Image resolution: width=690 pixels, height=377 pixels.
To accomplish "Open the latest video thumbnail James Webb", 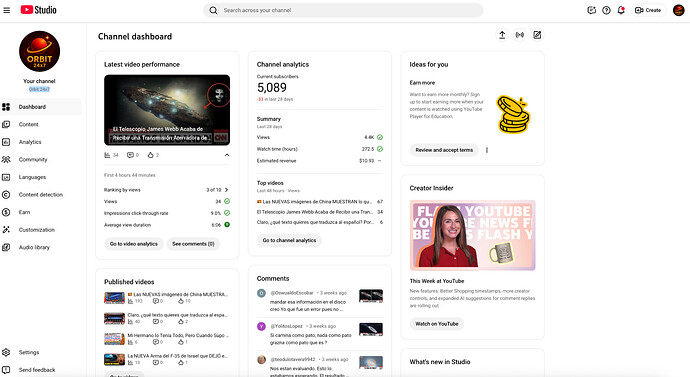I will (x=167, y=110).
